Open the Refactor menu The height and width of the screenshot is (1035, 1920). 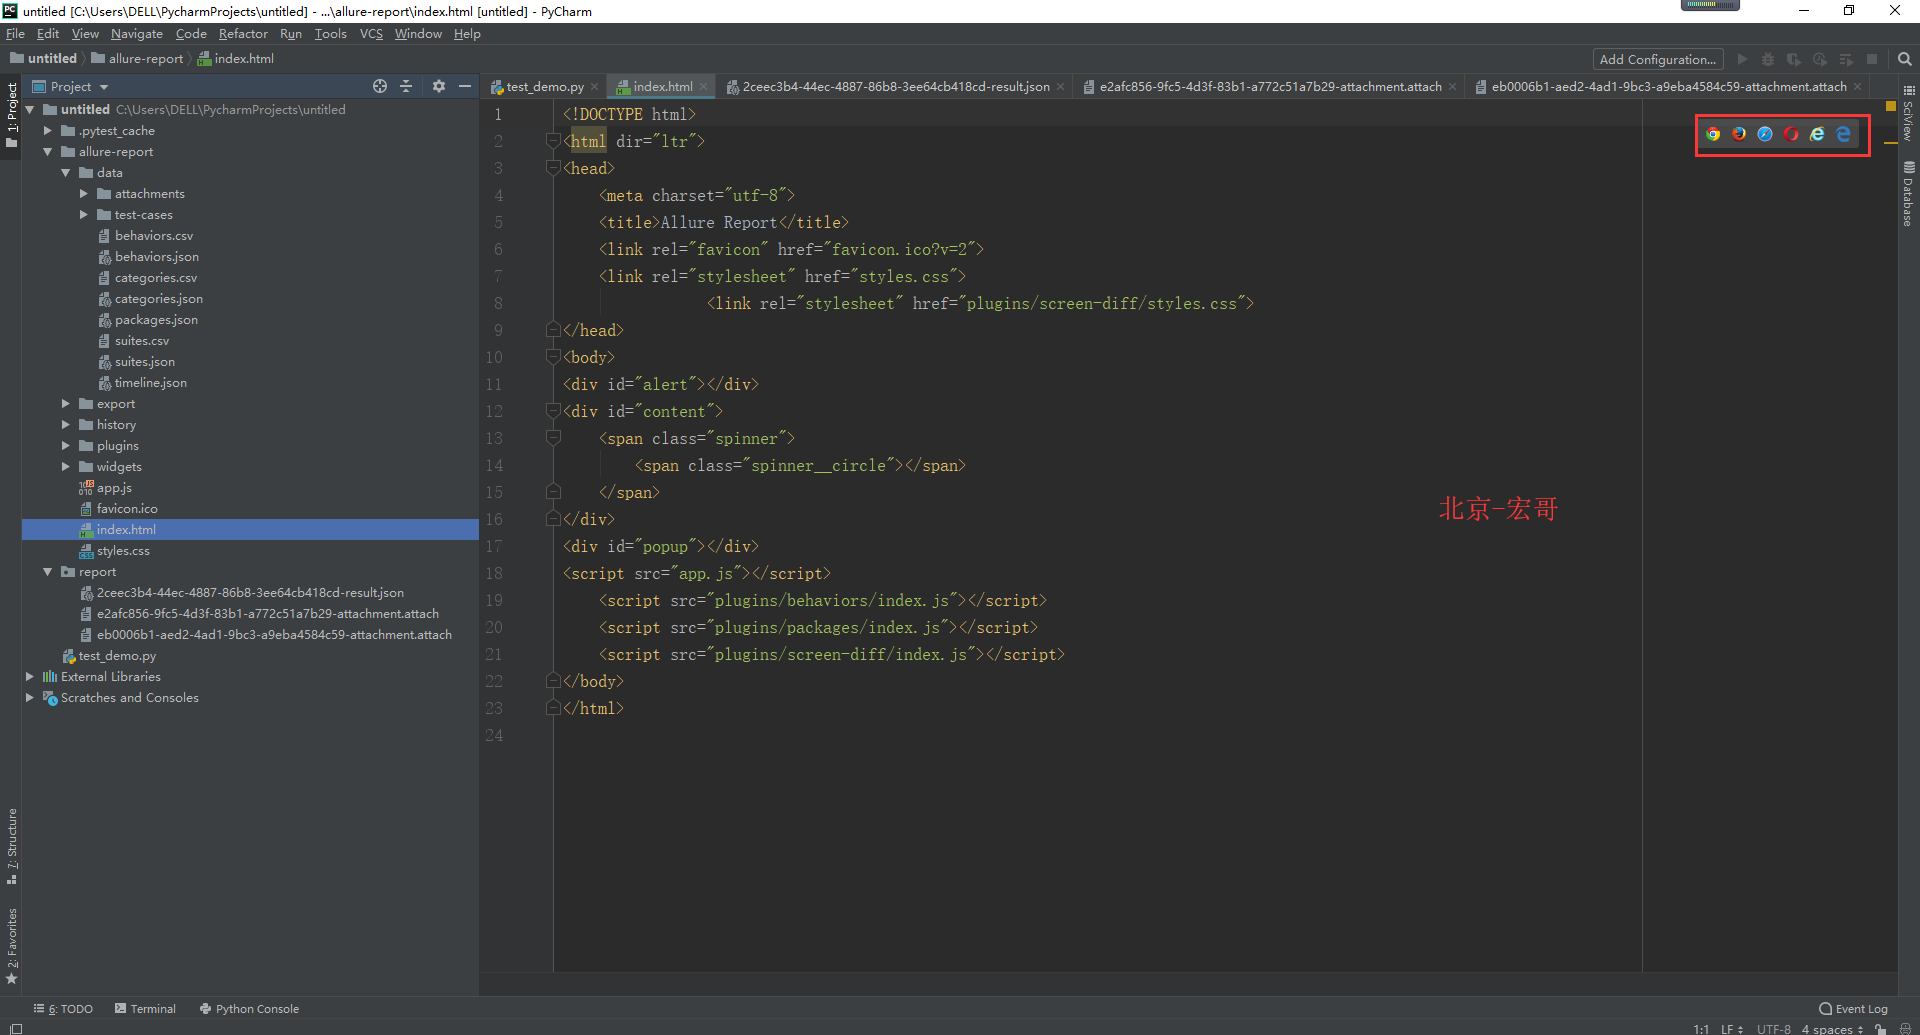point(243,34)
